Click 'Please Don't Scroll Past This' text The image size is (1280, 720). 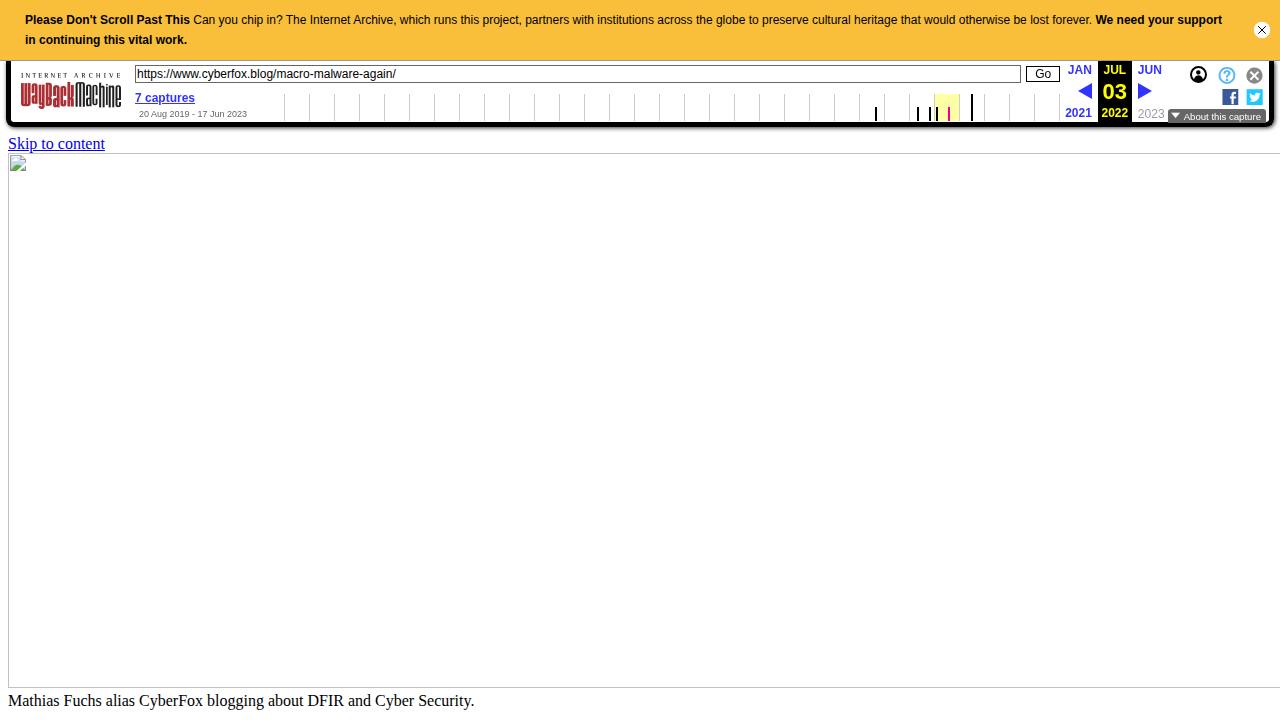pos(107,20)
